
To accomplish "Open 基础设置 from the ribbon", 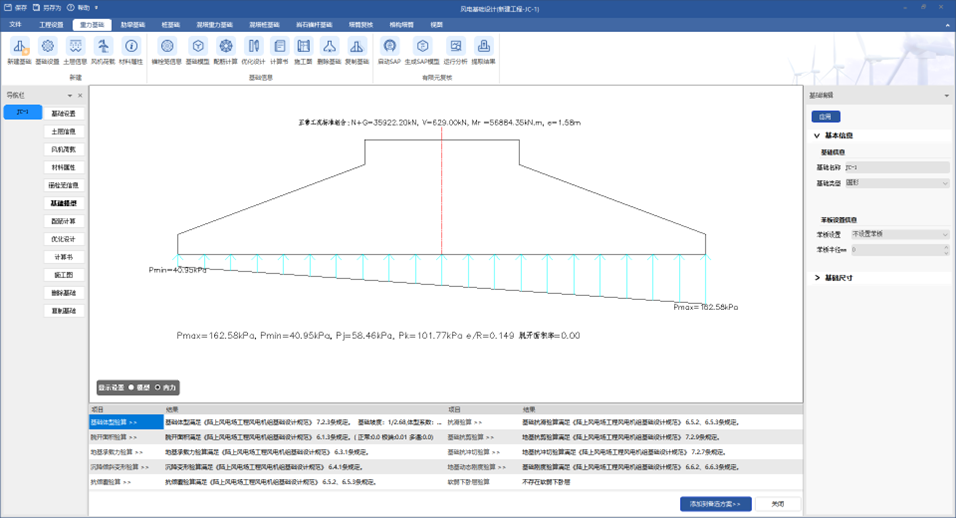I will (47, 50).
